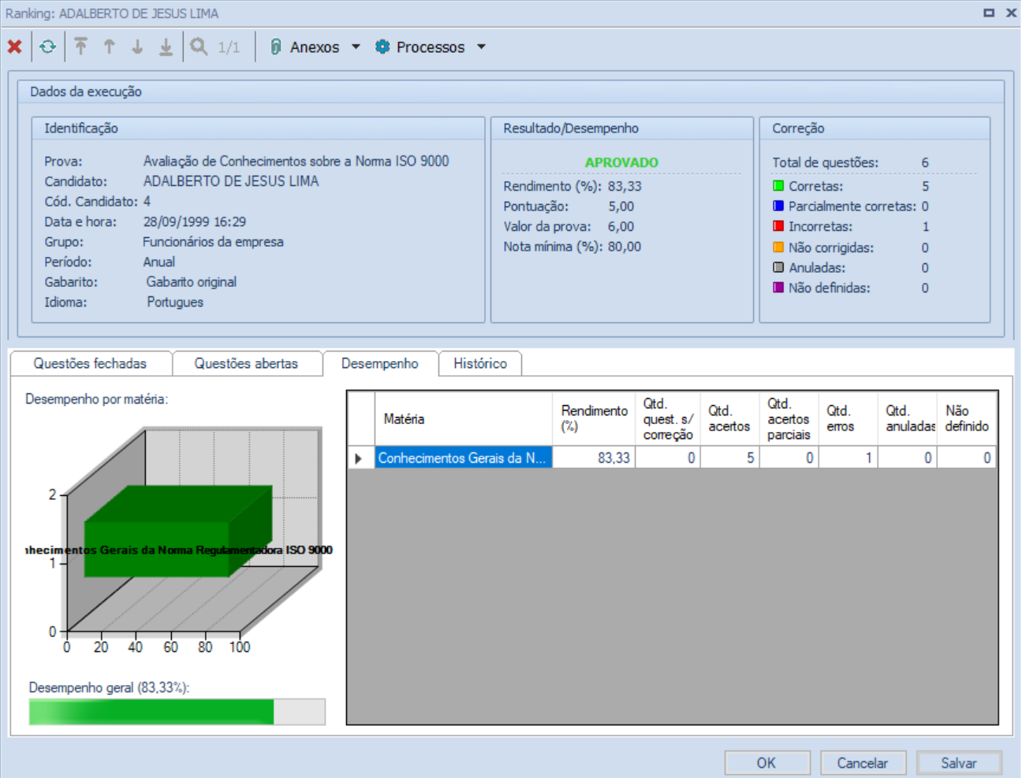Click the Cancelar button
The image size is (1021, 778).
coord(862,763)
